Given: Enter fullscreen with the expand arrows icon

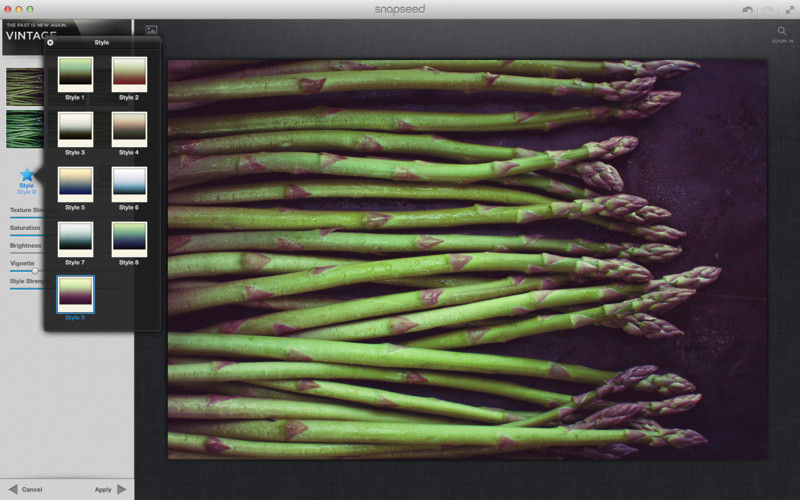Looking at the screenshot, I should coord(789,10).
